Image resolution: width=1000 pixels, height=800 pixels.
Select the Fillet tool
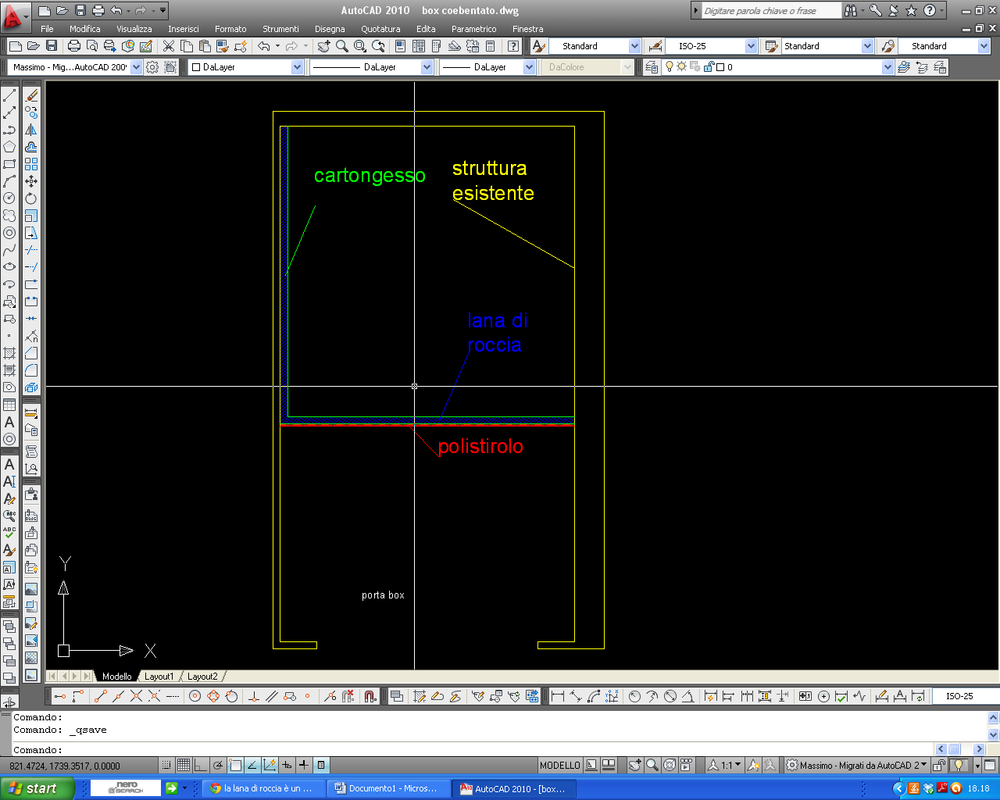(x=31, y=370)
